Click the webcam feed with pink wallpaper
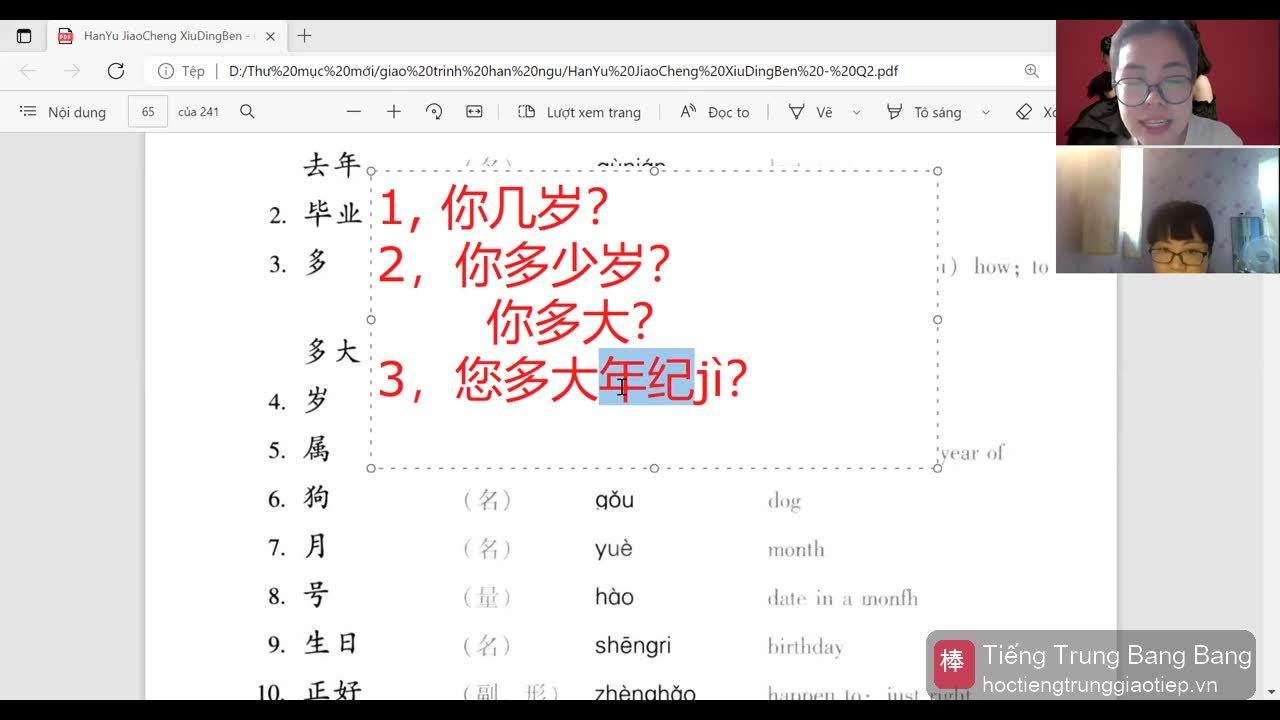The height and width of the screenshot is (720, 1280). 1167,210
